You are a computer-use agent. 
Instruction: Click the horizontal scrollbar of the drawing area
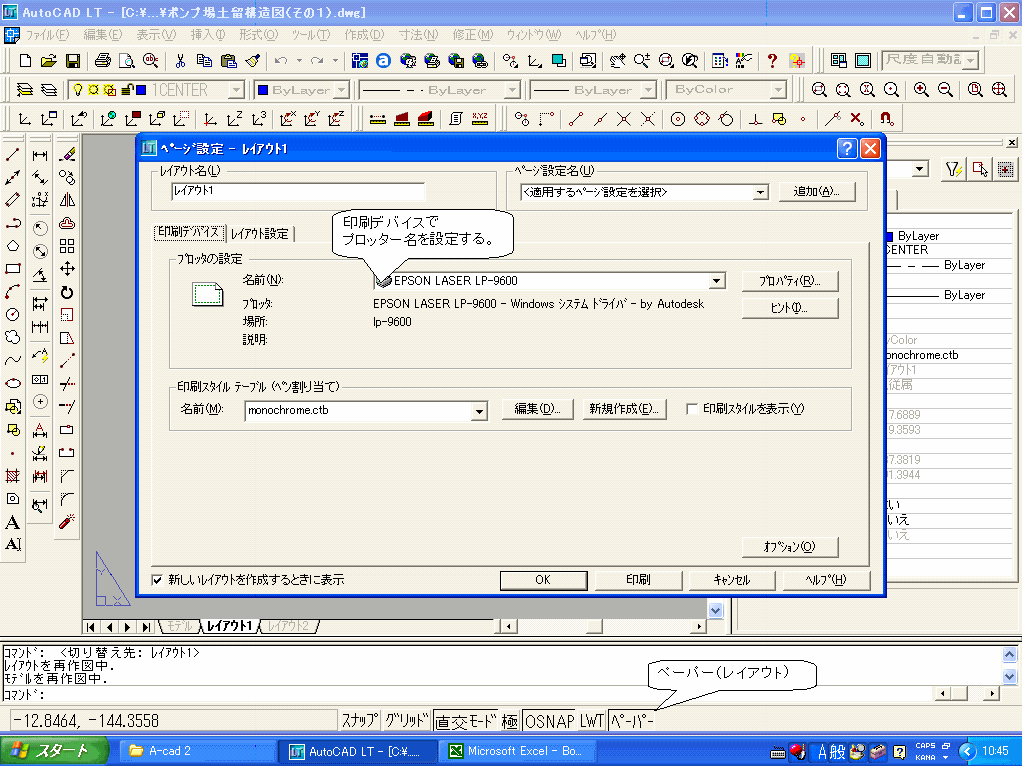click(x=603, y=626)
